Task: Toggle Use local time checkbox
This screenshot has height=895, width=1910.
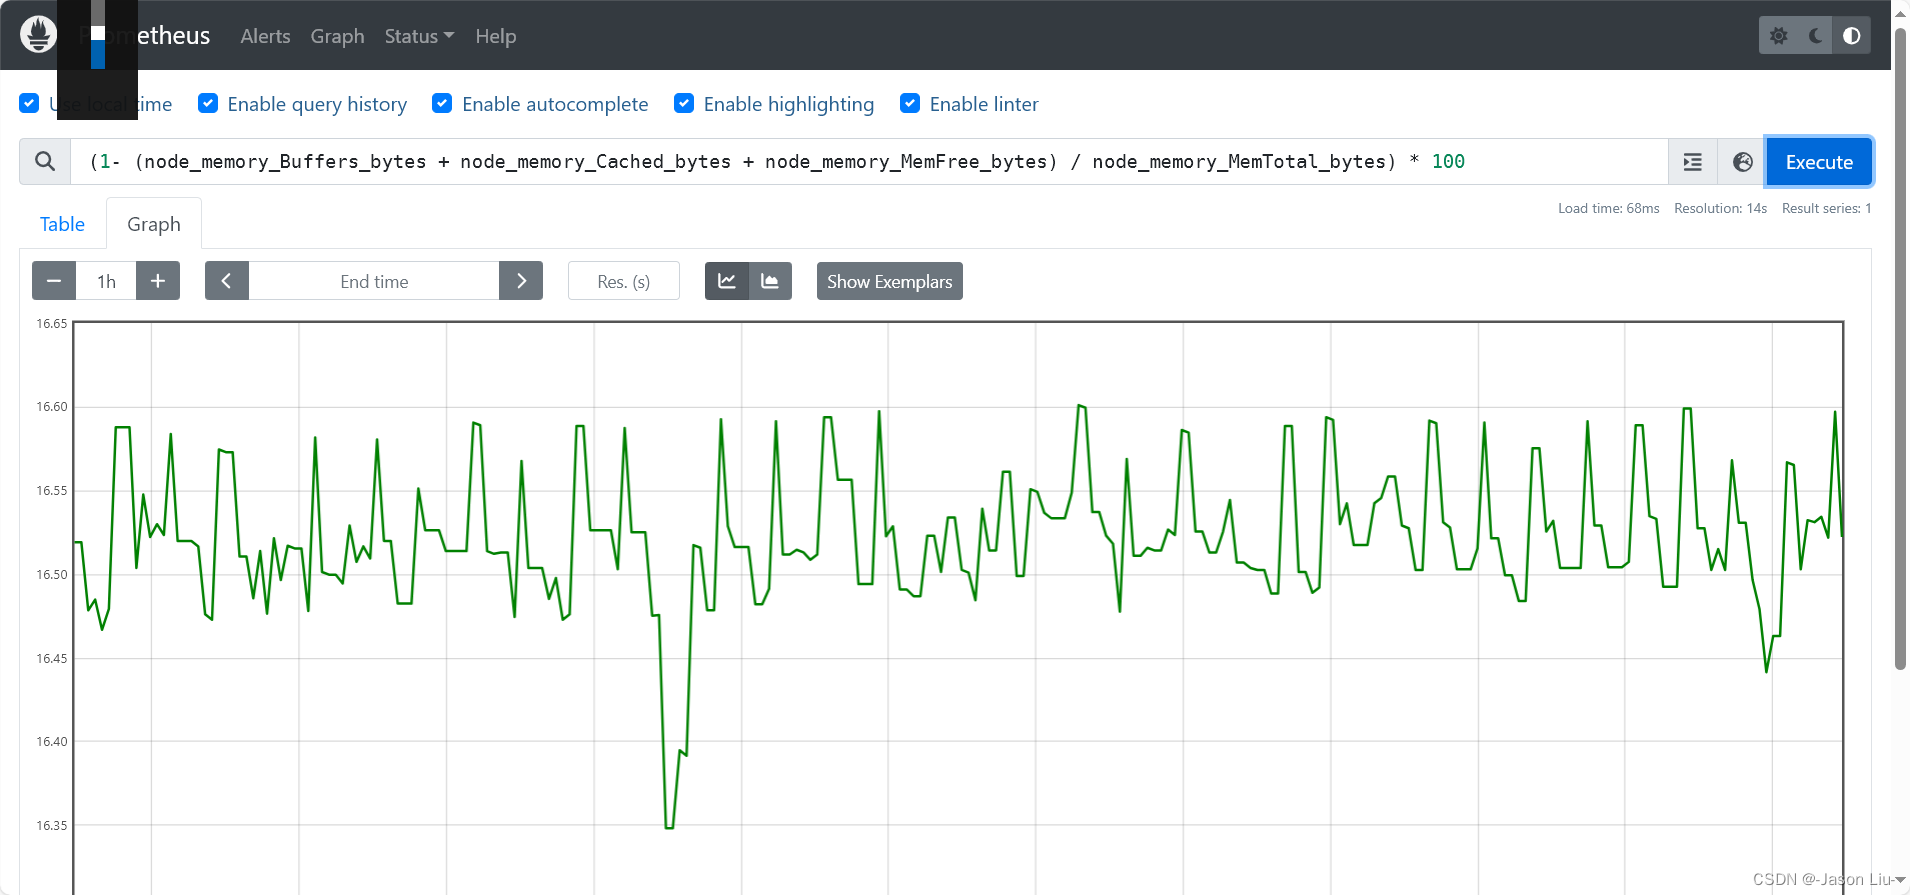Action: 29,103
